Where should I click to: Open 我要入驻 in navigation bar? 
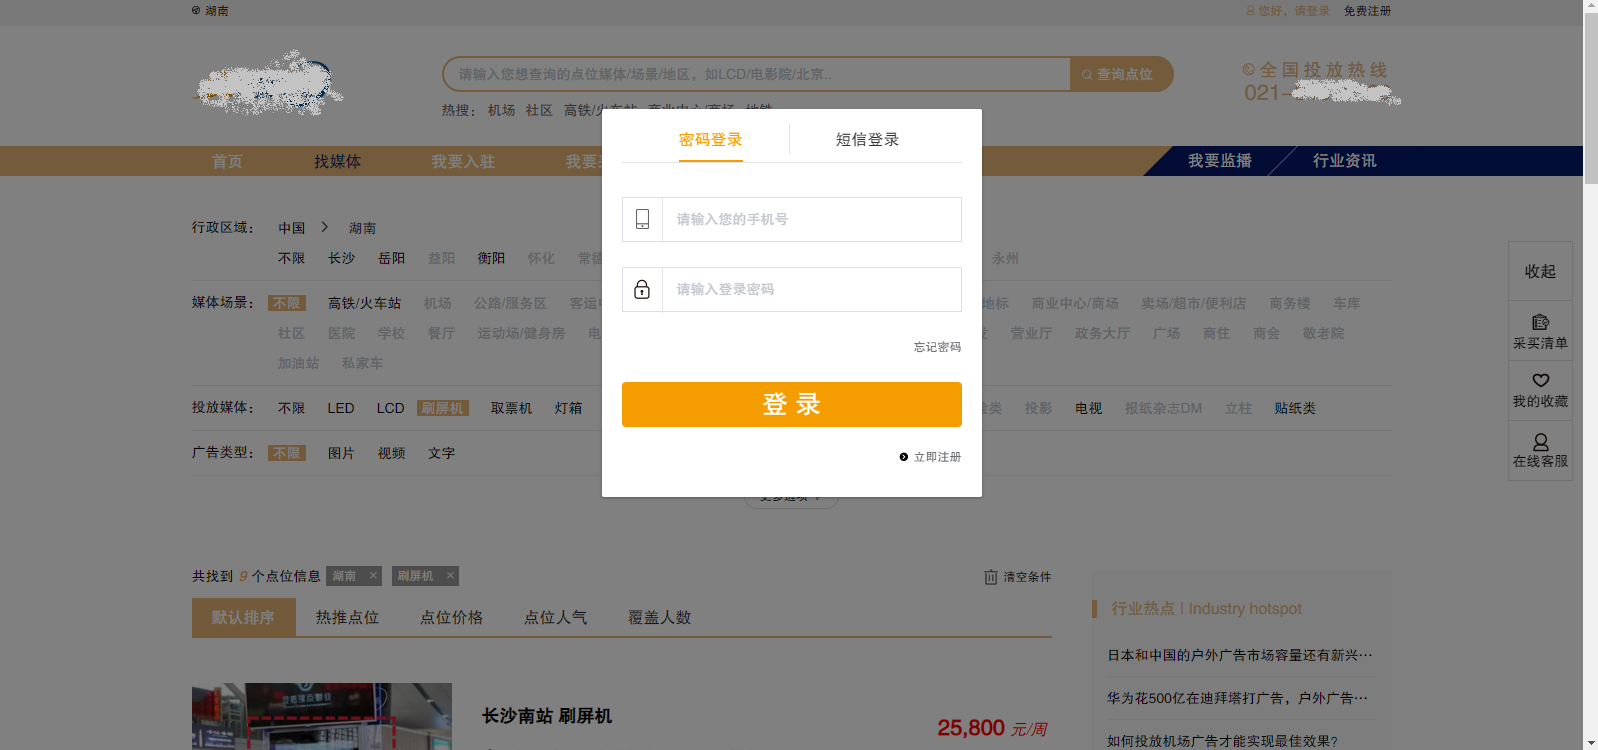[x=463, y=161]
